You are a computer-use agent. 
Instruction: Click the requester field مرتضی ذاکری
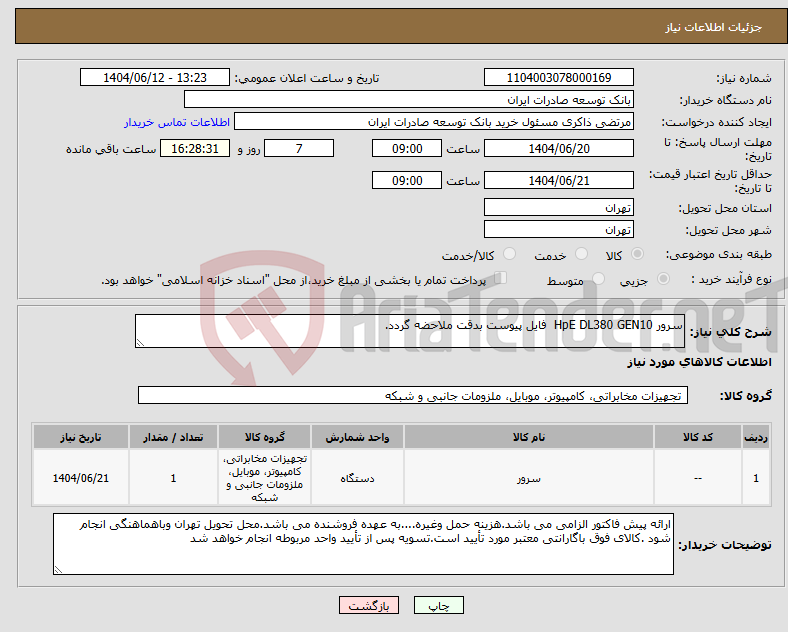pos(434,122)
